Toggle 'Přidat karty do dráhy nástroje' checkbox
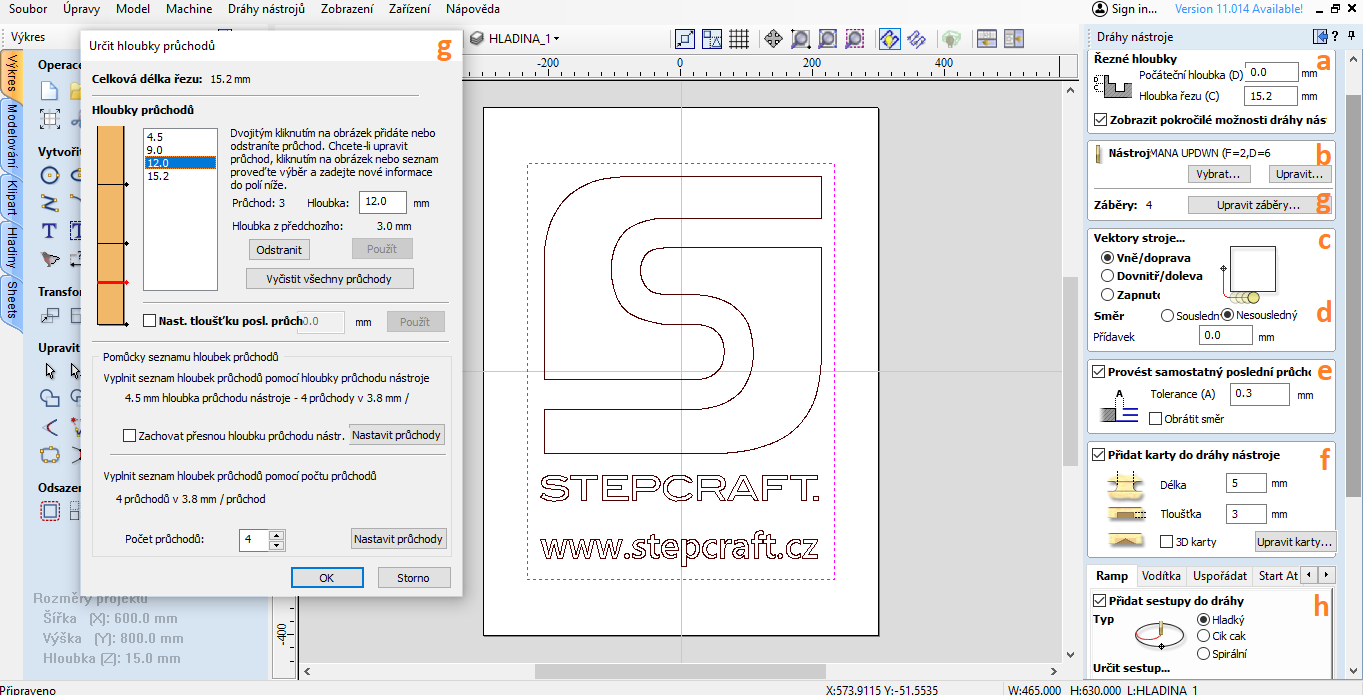1369x695 pixels. [1100, 455]
